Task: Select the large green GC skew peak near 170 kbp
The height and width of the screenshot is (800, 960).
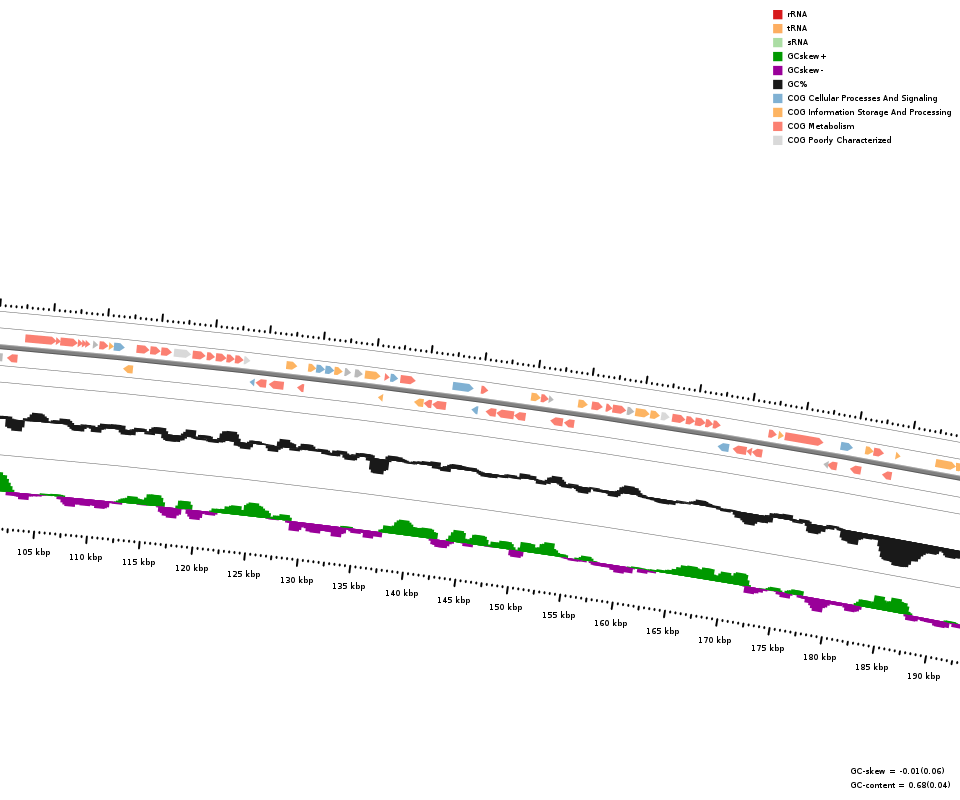Action: click(x=712, y=575)
